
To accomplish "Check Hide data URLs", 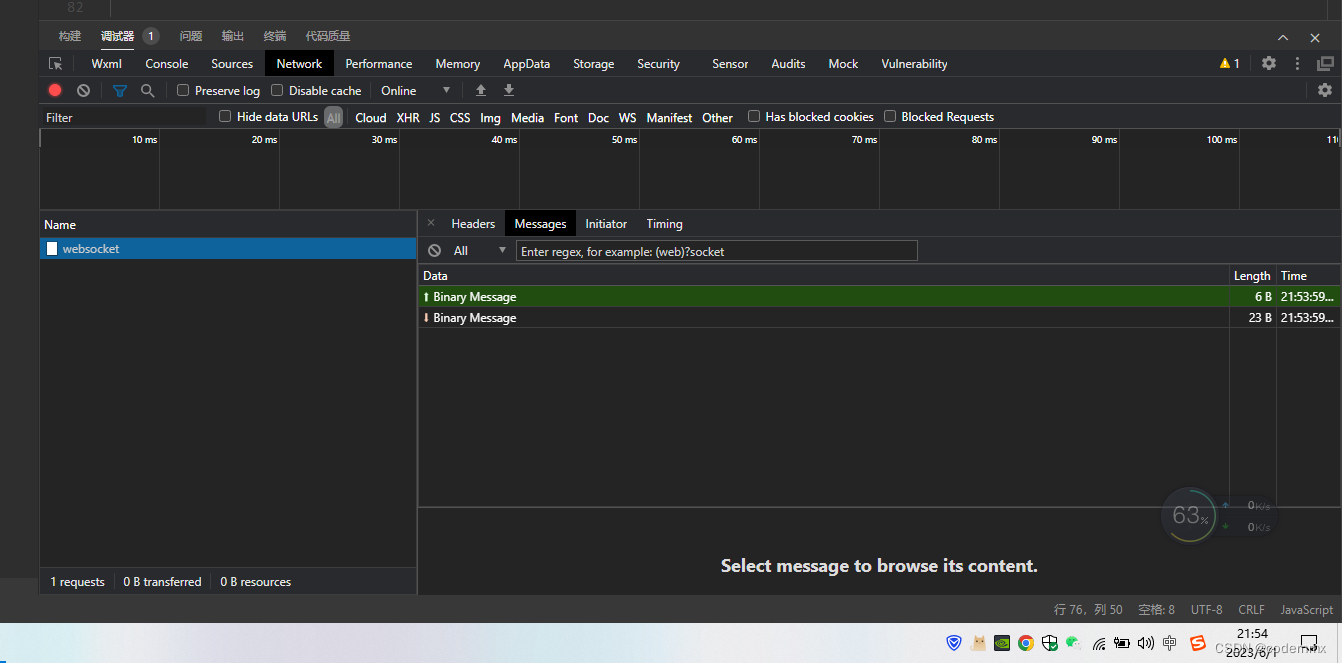I will (x=224, y=116).
